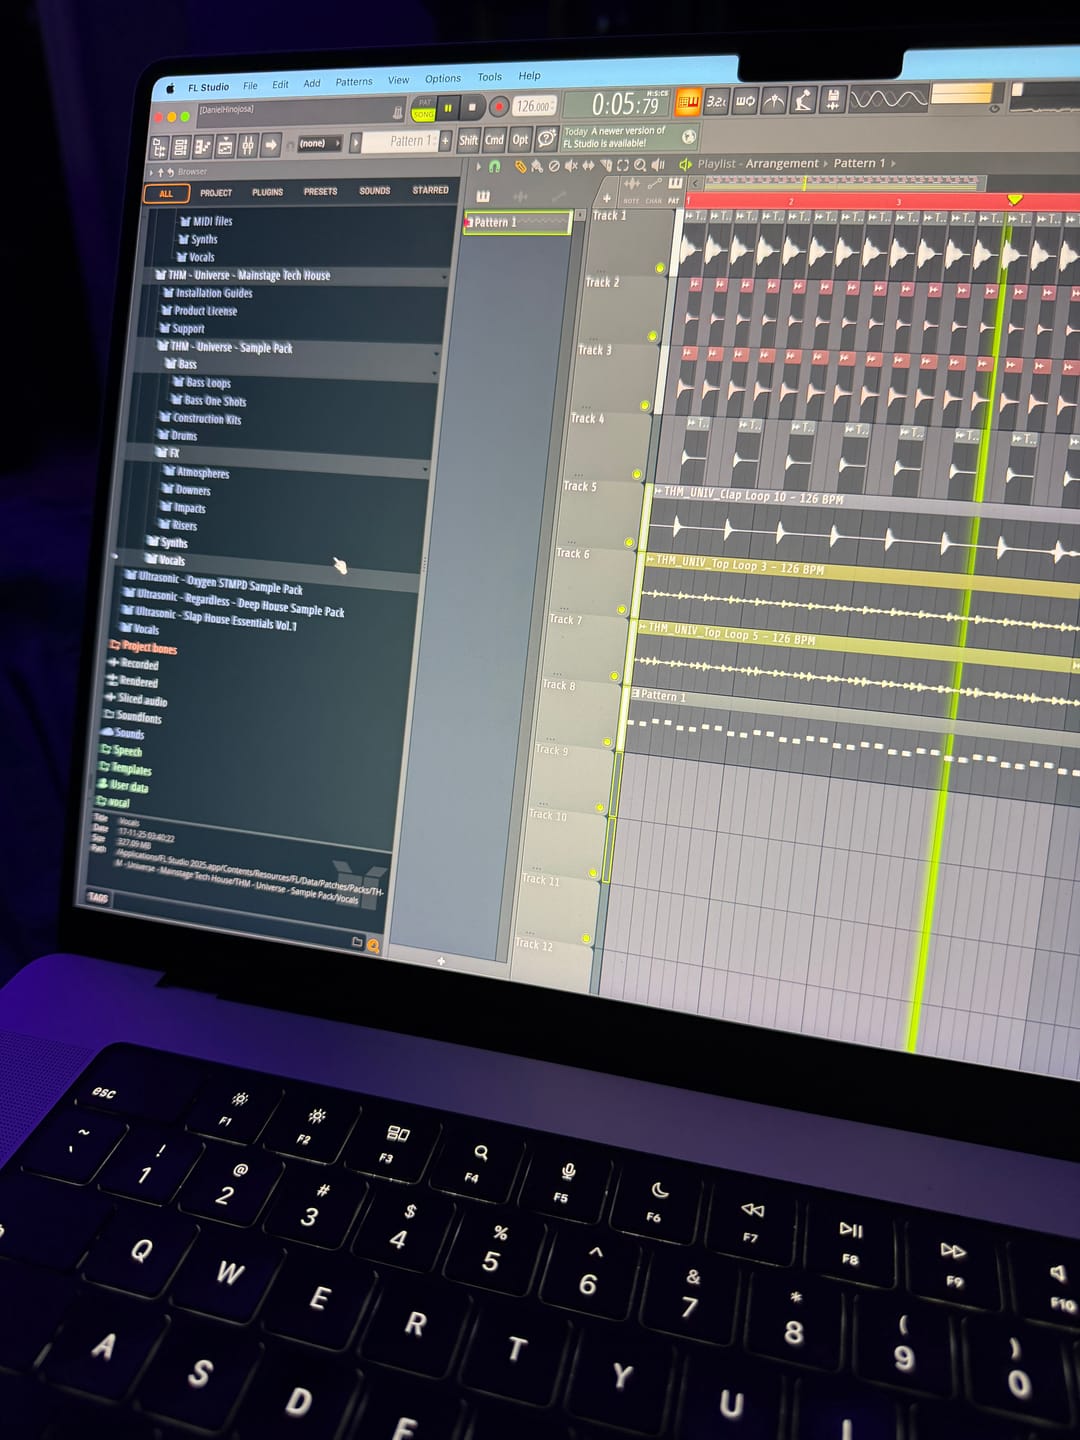
Task: Select the Zoom magnifier tool
Action: pos(639,166)
